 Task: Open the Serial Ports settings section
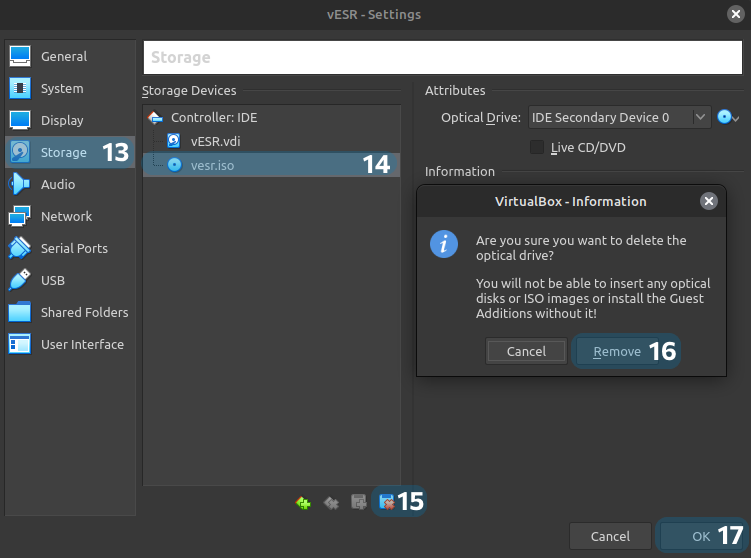74,248
